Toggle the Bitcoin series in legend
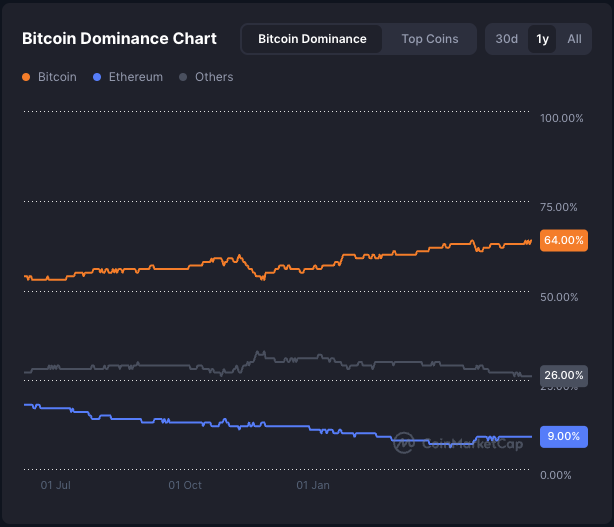614x527 pixels. pos(49,77)
